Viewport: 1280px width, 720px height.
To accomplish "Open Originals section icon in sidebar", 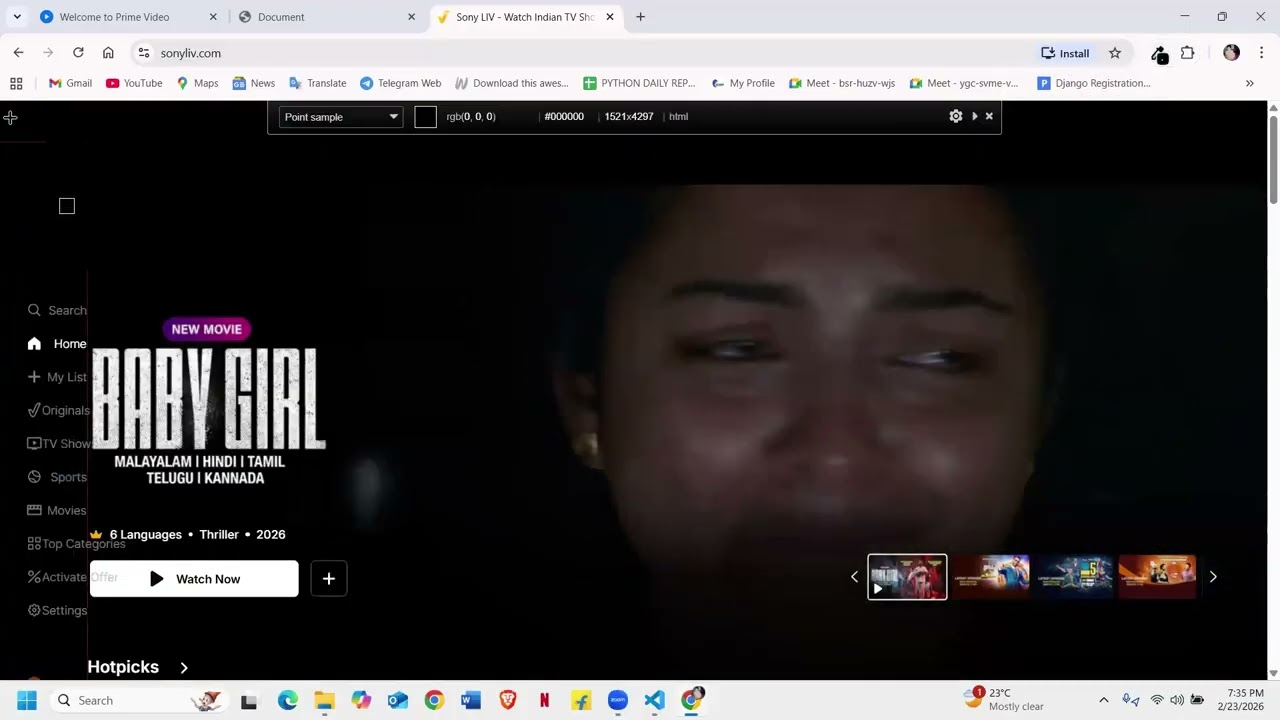I will click(34, 410).
